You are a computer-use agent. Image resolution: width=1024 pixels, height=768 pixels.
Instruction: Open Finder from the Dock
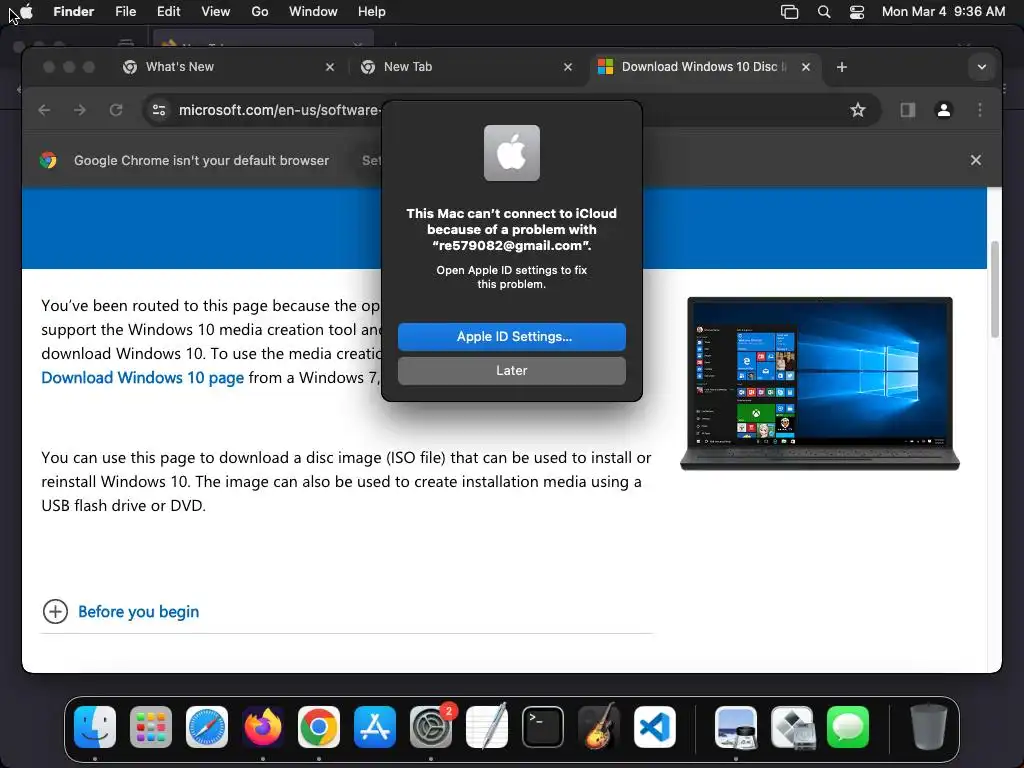[x=95, y=727]
